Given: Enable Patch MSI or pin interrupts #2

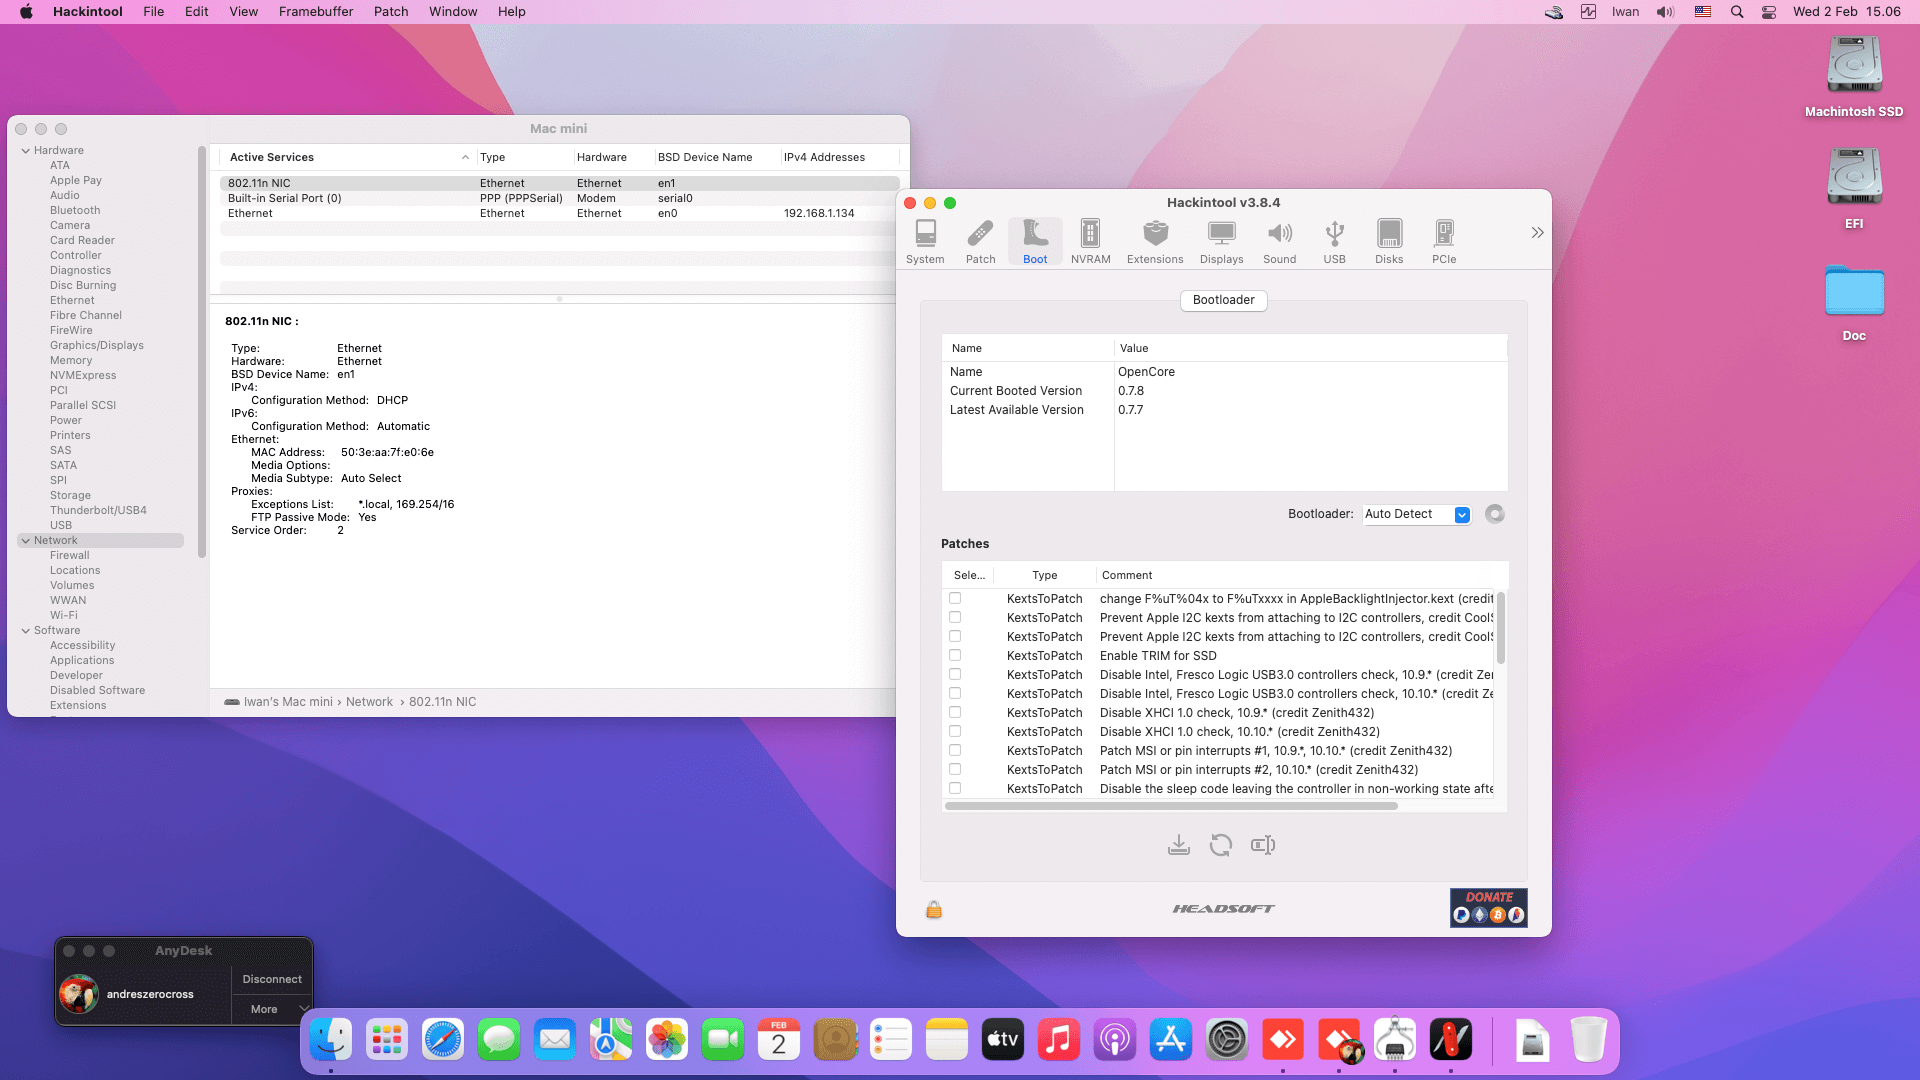Looking at the screenshot, I should tap(955, 770).
